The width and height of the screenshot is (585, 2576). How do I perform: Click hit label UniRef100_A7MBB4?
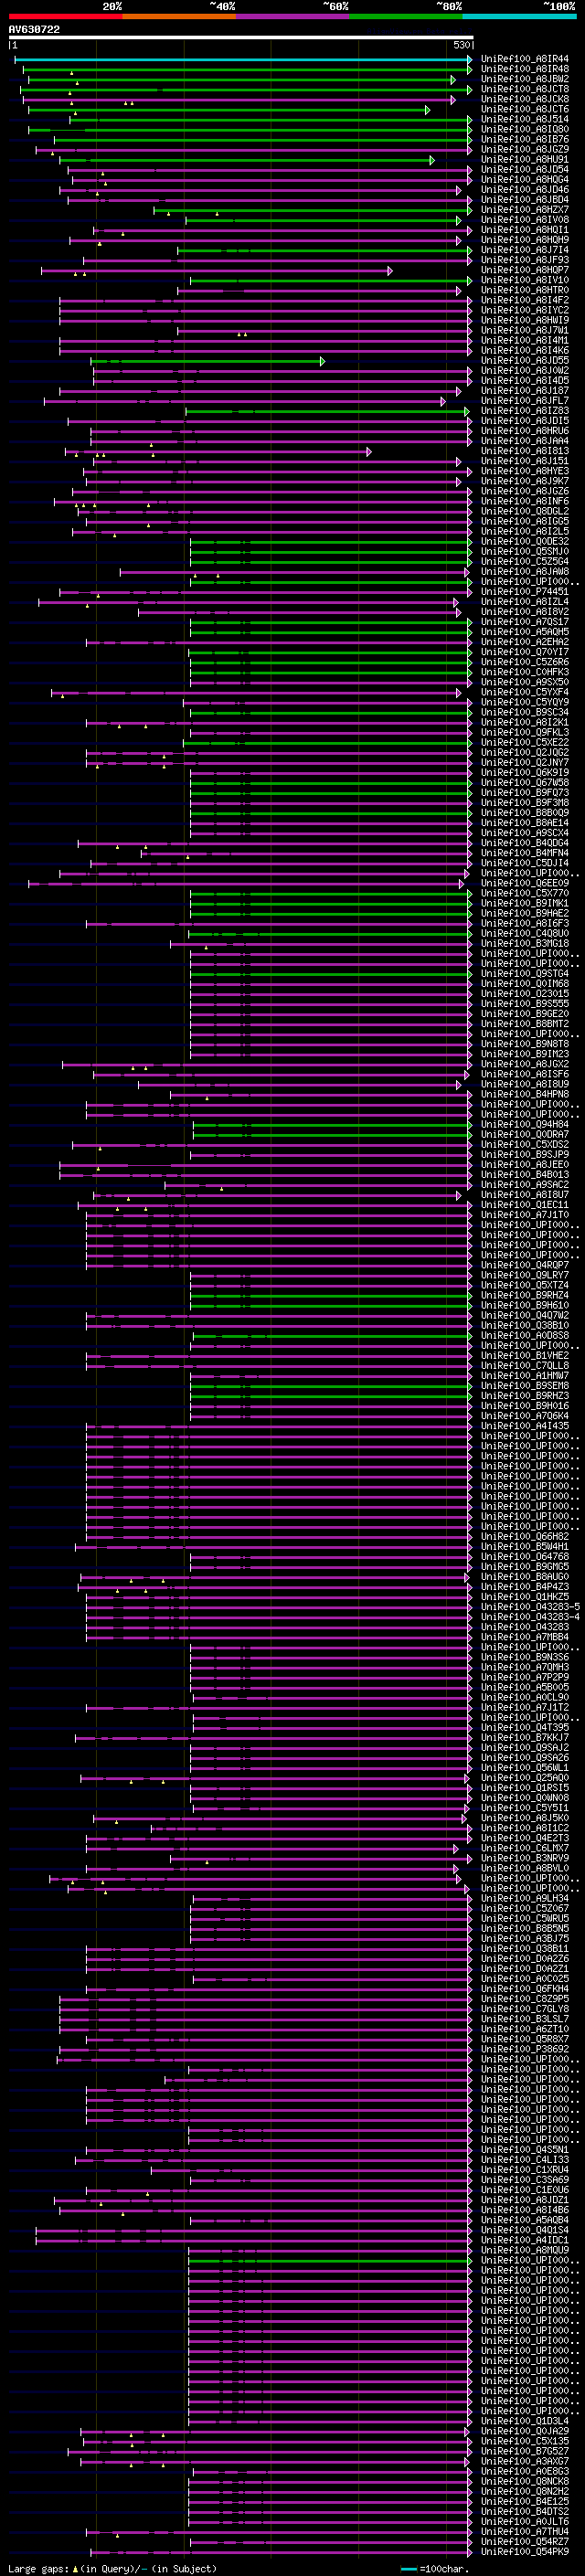coord(525,1637)
